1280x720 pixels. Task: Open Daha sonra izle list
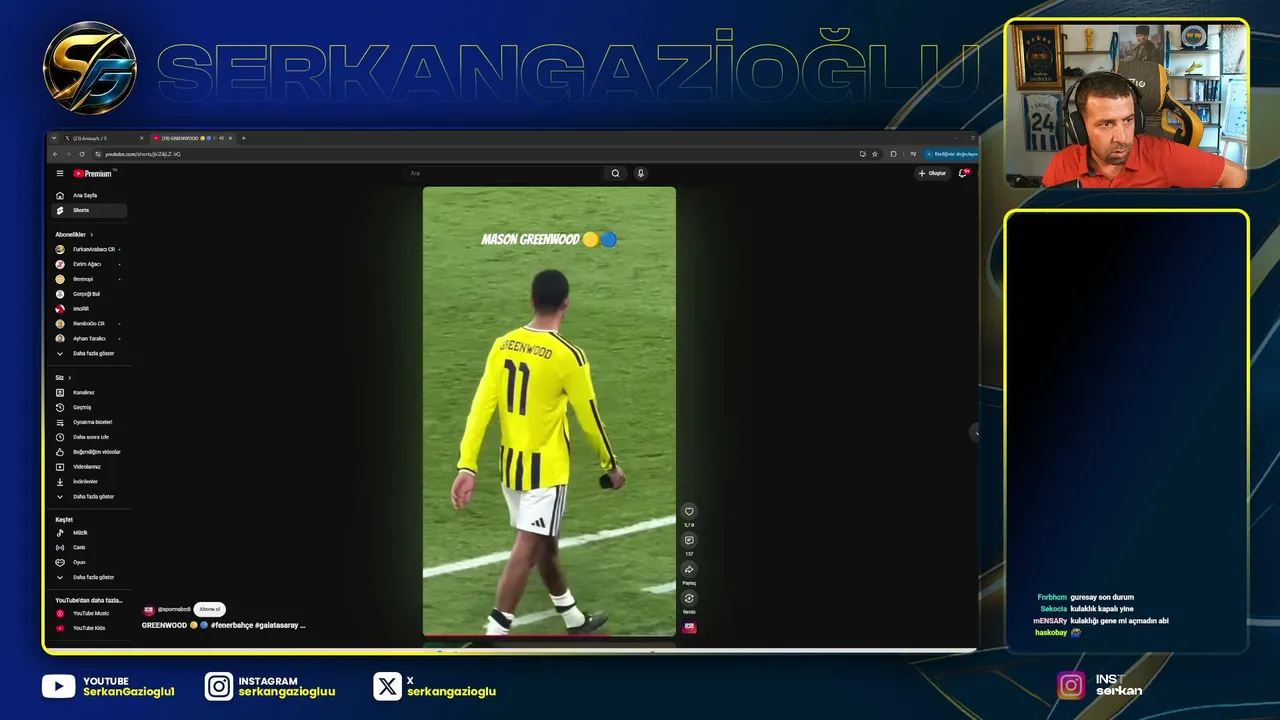tap(89, 437)
